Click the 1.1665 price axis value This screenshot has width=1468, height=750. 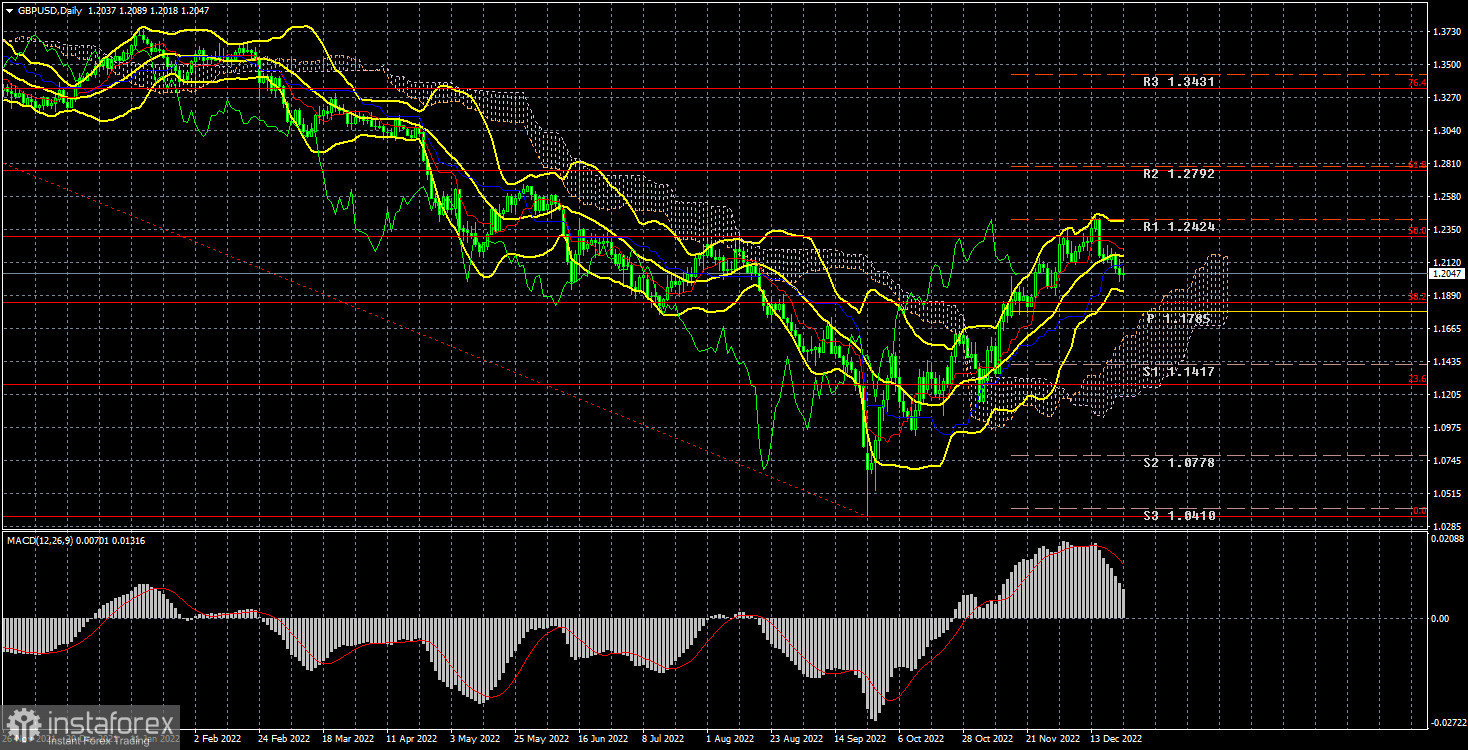(x=1447, y=329)
